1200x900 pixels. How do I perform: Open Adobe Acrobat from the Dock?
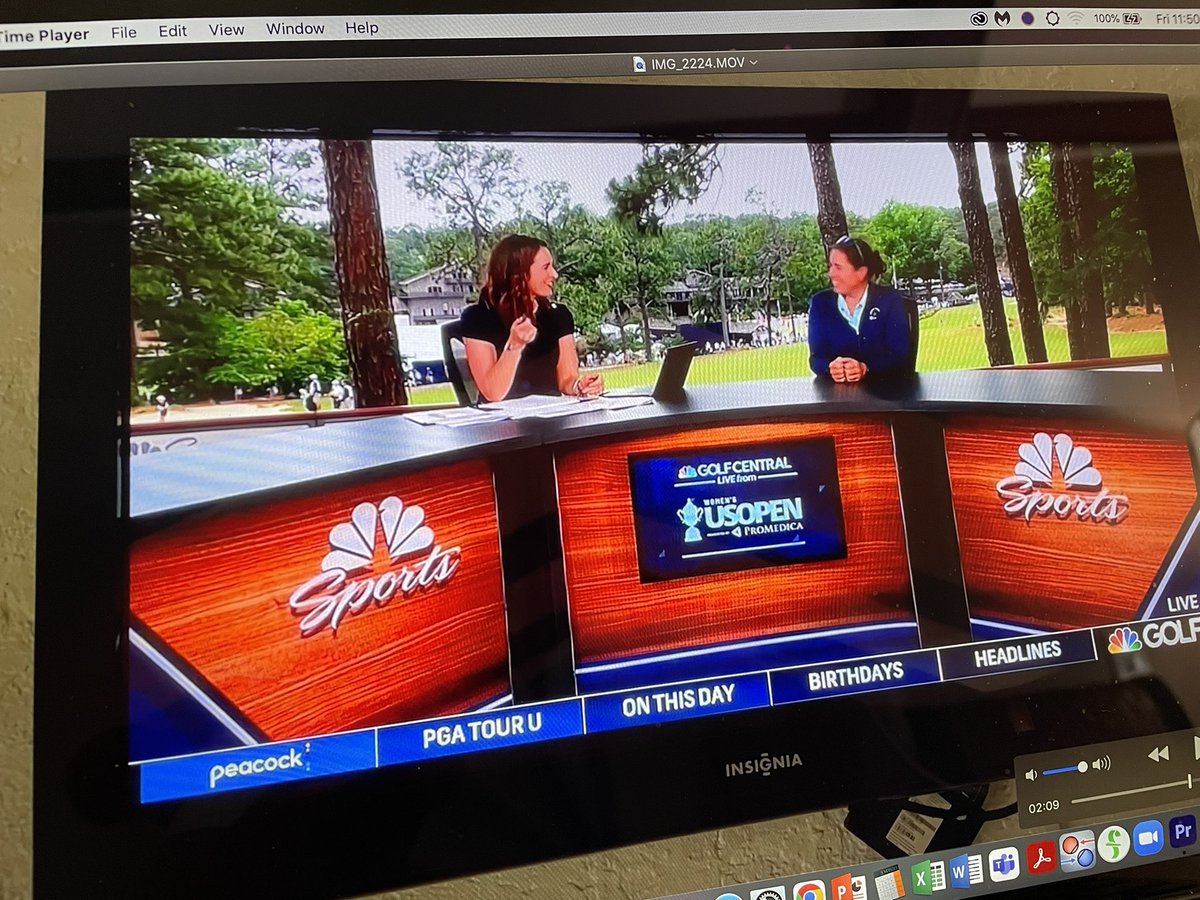pos(1041,858)
